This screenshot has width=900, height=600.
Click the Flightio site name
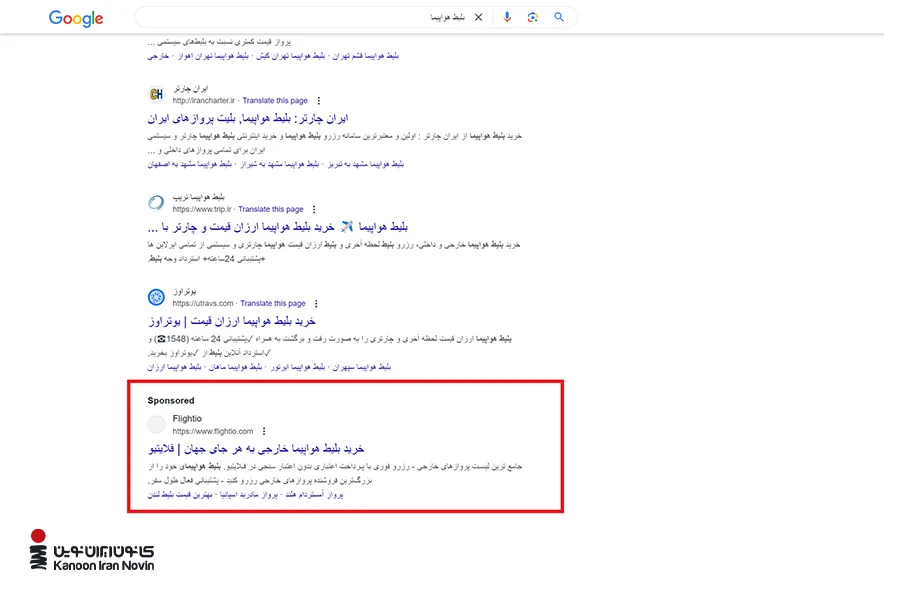click(187, 419)
